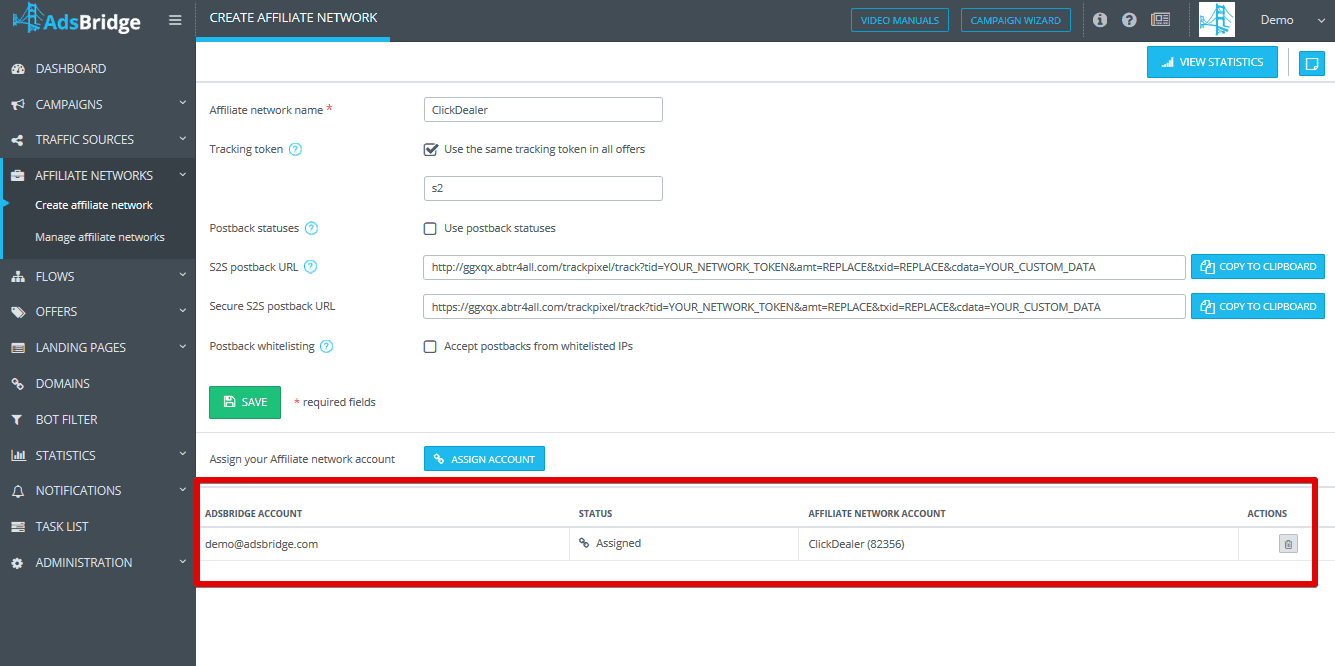Delete the ClickDealer assigned account row
The image size is (1335, 666).
point(1288,544)
